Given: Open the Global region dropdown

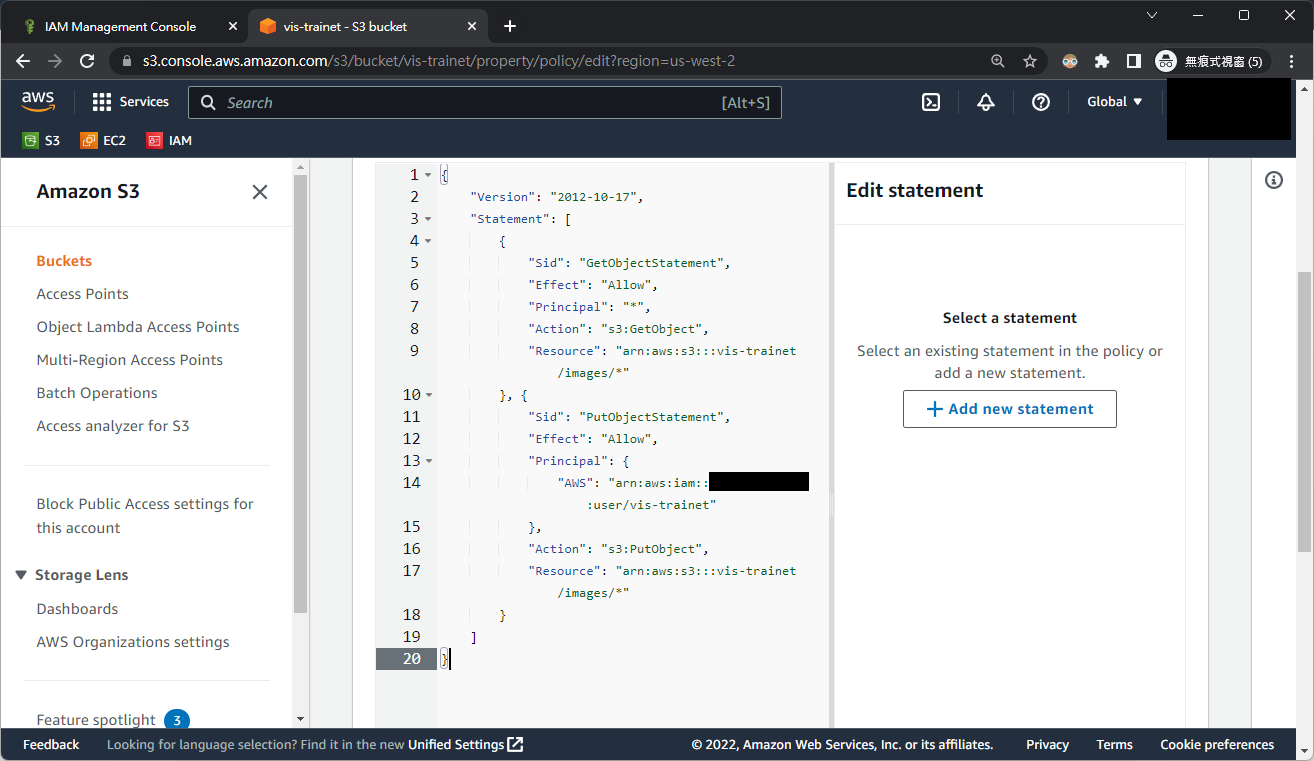Looking at the screenshot, I should [x=1114, y=102].
